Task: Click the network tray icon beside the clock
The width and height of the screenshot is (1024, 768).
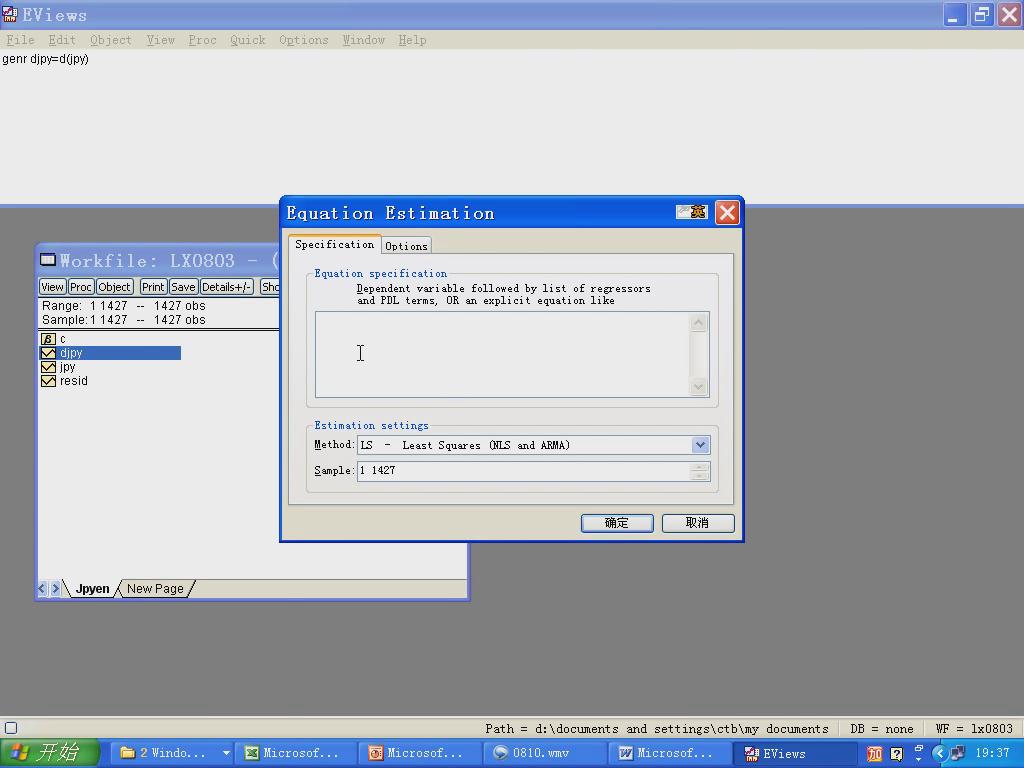Action: point(959,754)
